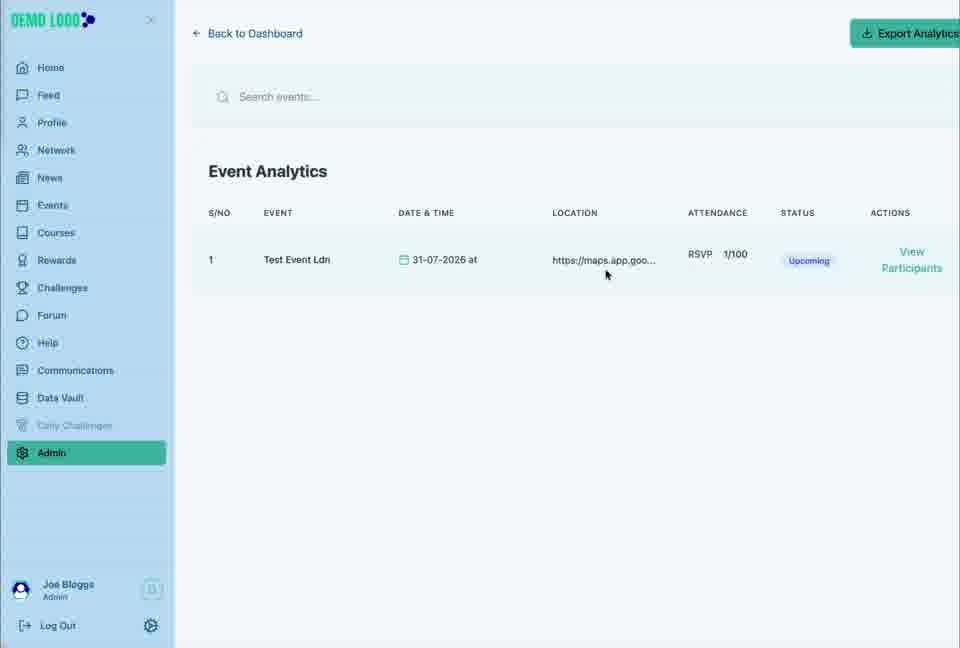960x648 pixels.
Task: Open the Forum page
Action: click(x=86, y=315)
